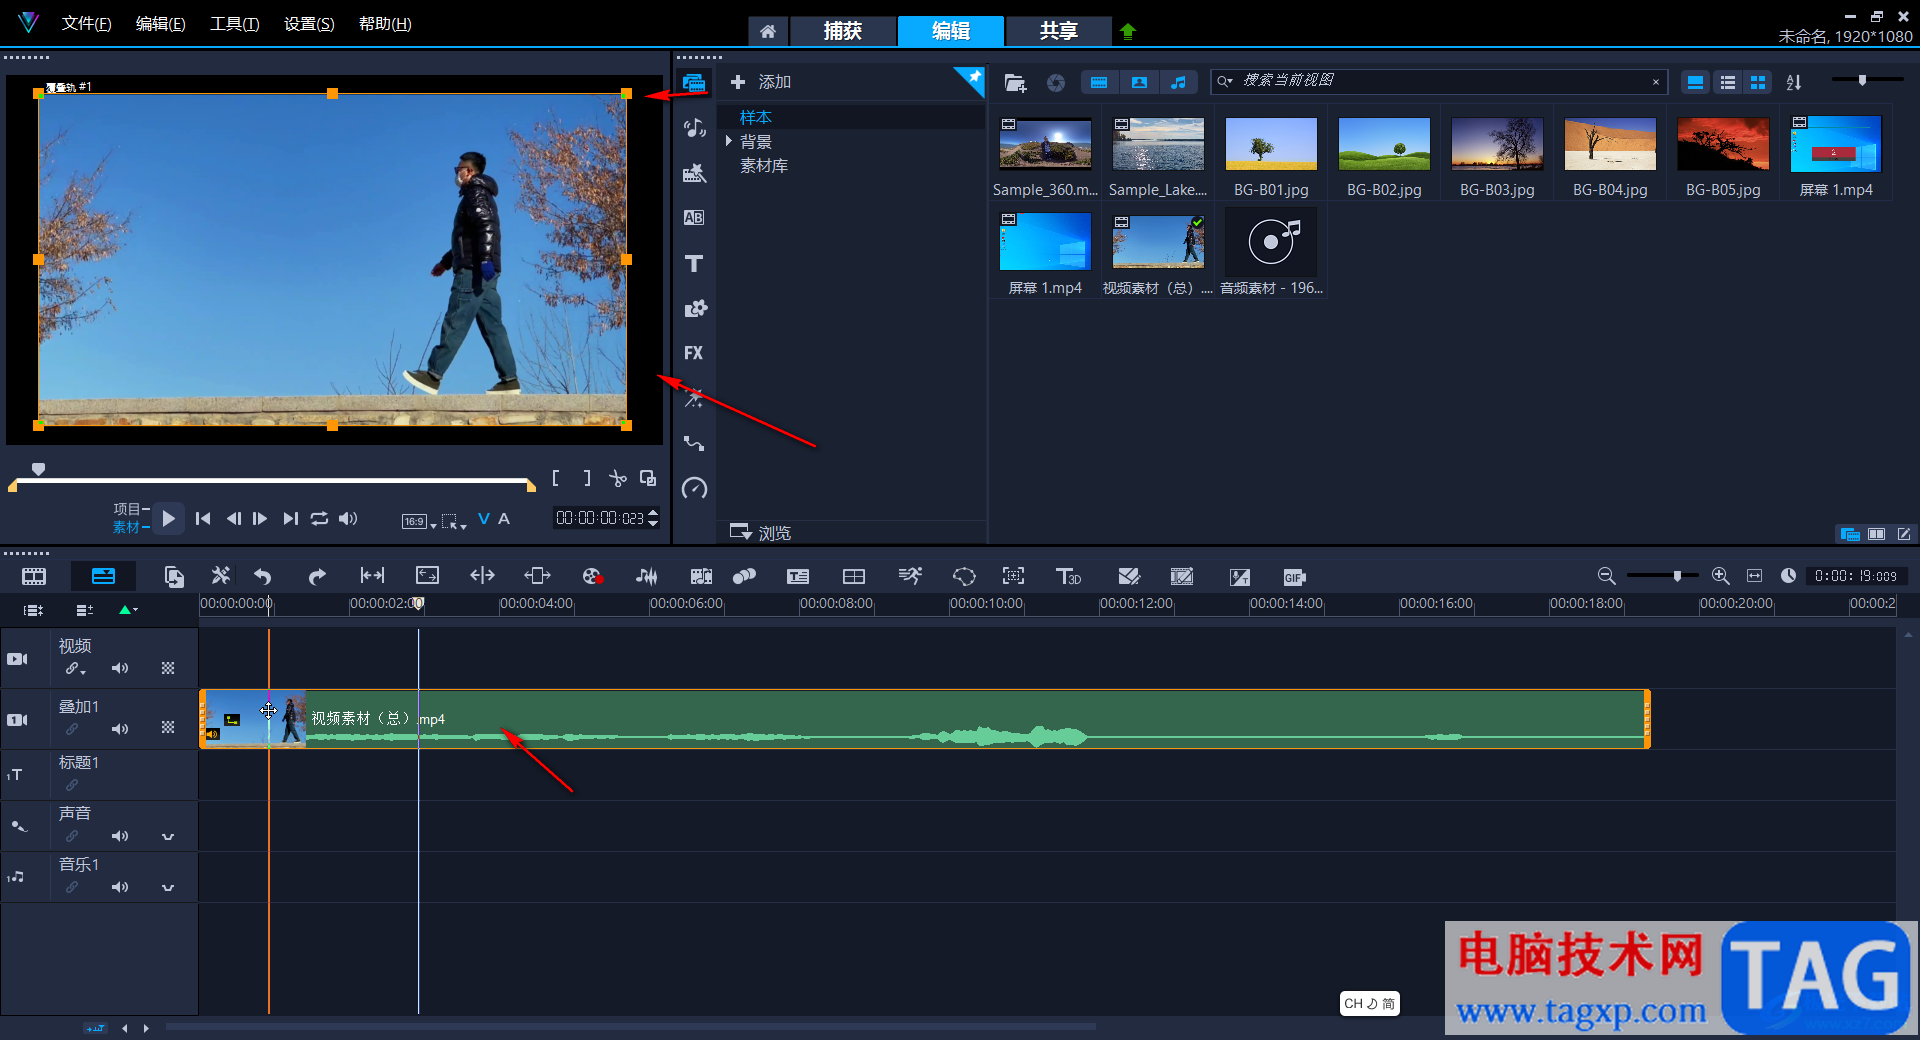Toggle repeat playback mode
Image resolution: width=1920 pixels, height=1040 pixels.
tap(319, 518)
